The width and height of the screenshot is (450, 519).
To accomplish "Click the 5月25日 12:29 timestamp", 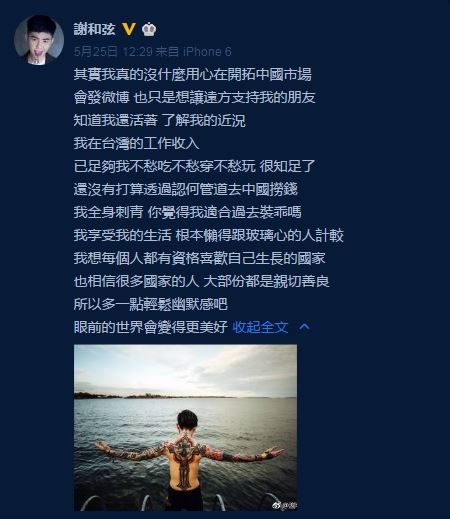I will tap(113, 52).
